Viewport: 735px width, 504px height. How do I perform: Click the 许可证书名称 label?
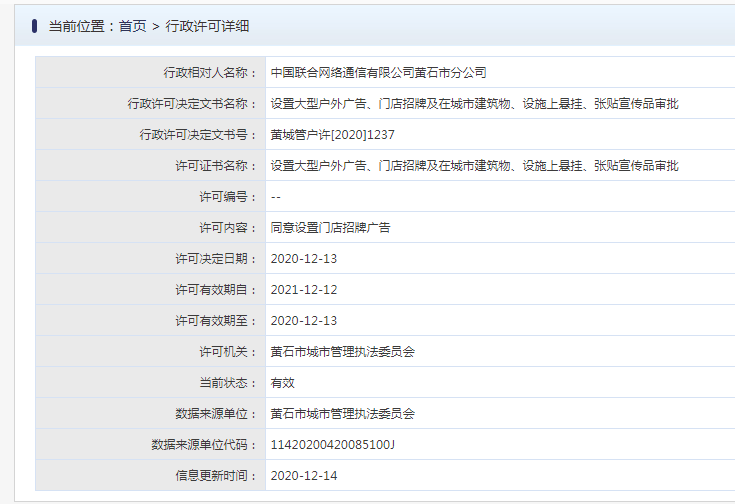(216, 165)
